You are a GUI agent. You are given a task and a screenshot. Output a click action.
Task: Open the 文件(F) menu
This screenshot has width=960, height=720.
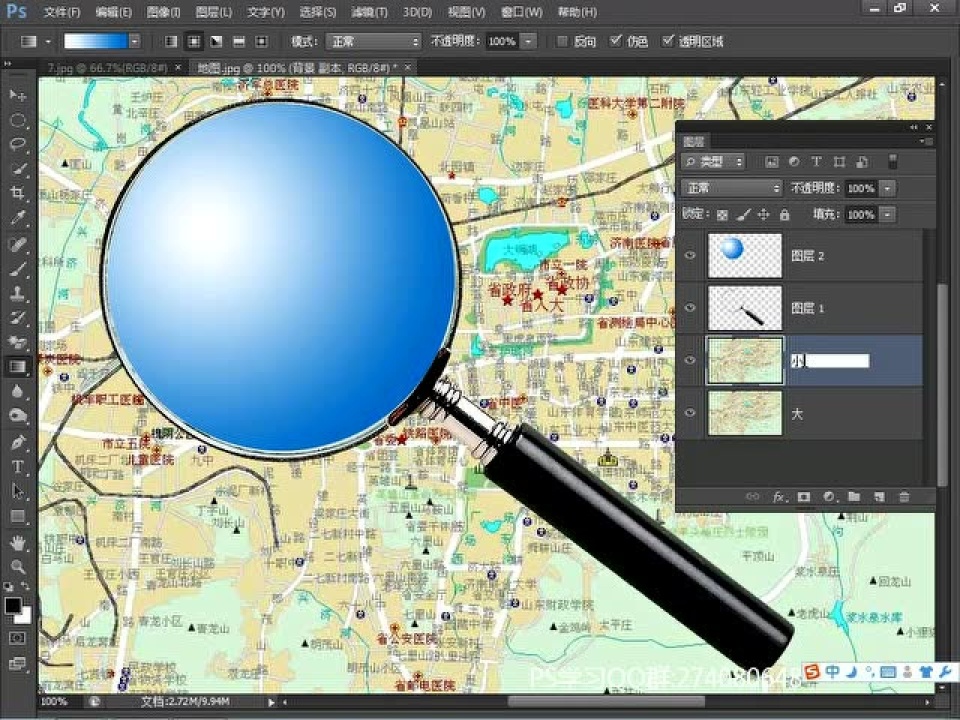click(x=62, y=12)
